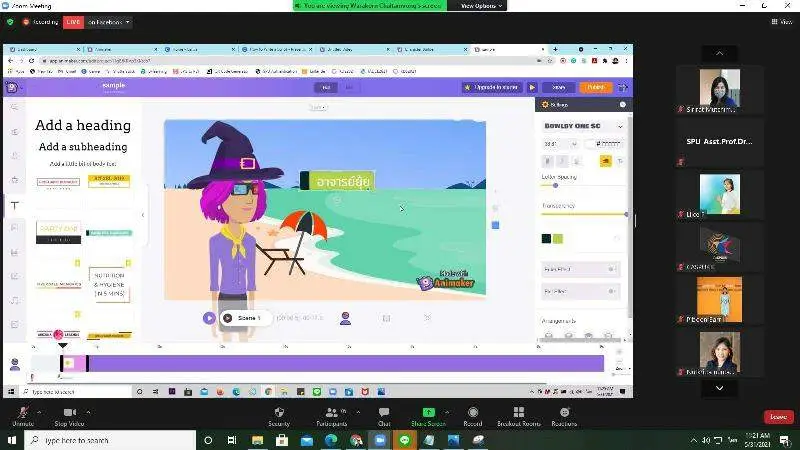Select the 'Add a heading' text preset

(83, 125)
